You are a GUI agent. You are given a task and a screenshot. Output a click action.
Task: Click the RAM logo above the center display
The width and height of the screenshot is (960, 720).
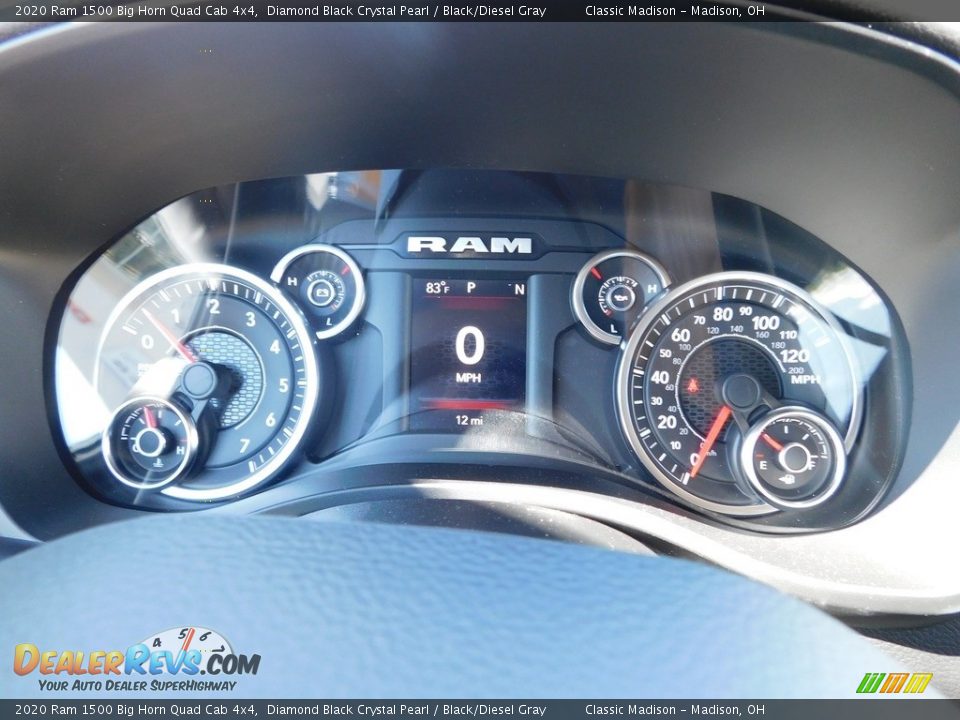click(469, 245)
